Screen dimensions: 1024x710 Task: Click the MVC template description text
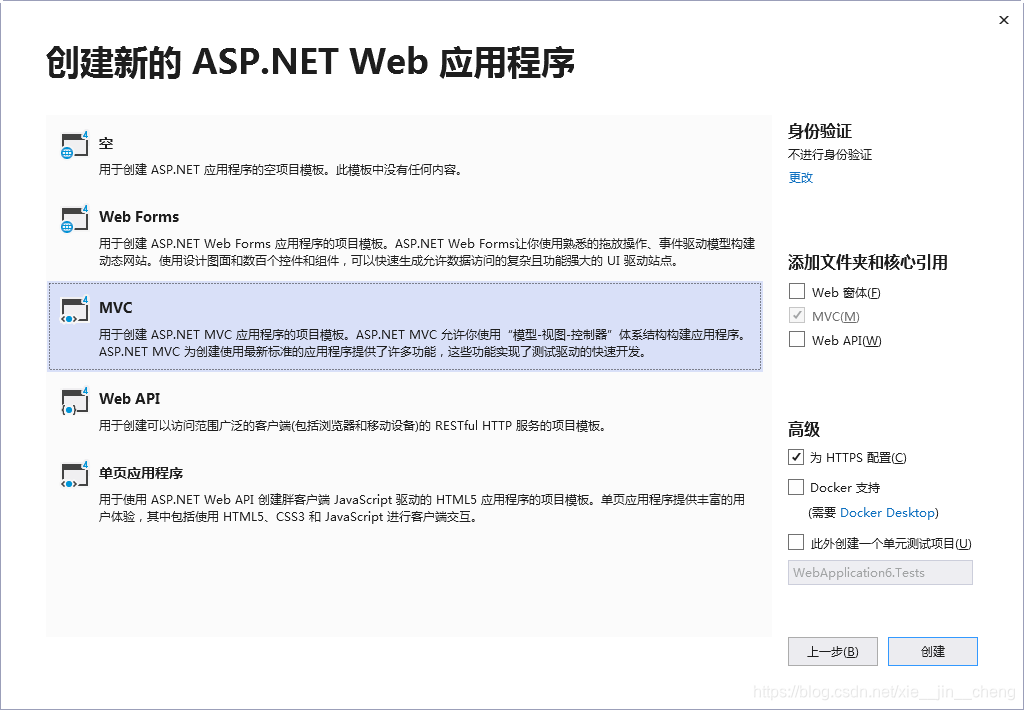click(423, 343)
